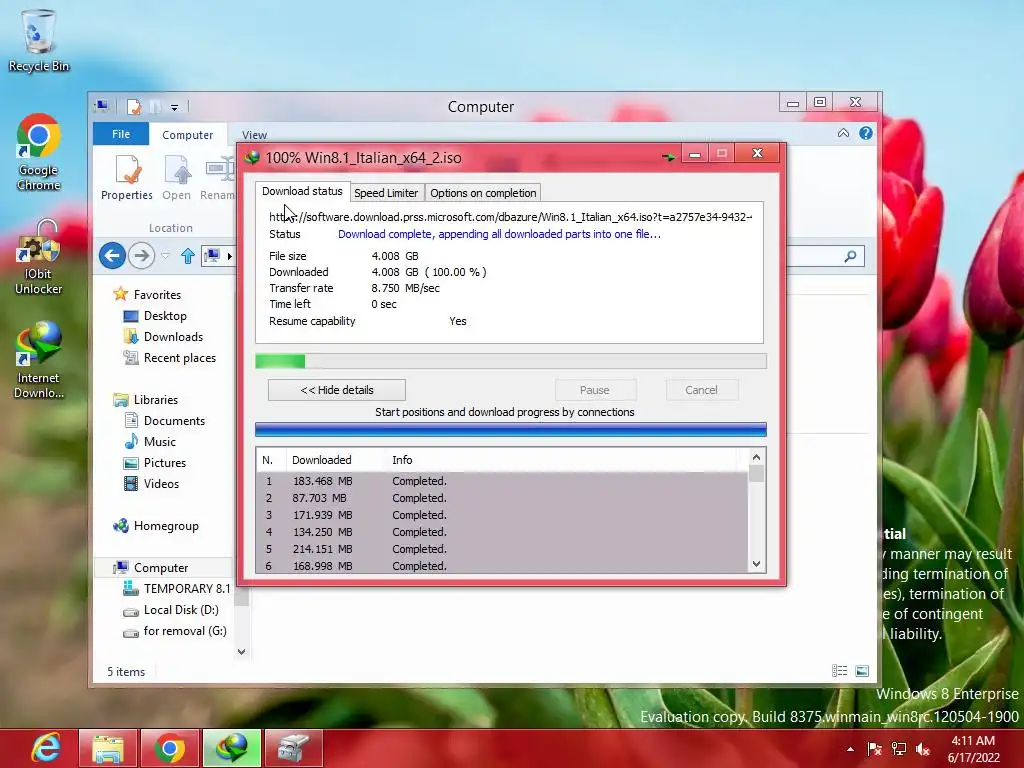Switch to the Speed Limiter tab

386,193
